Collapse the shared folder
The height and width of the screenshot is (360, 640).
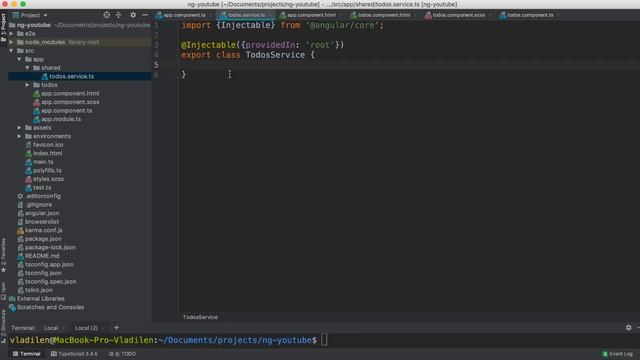pos(27,68)
